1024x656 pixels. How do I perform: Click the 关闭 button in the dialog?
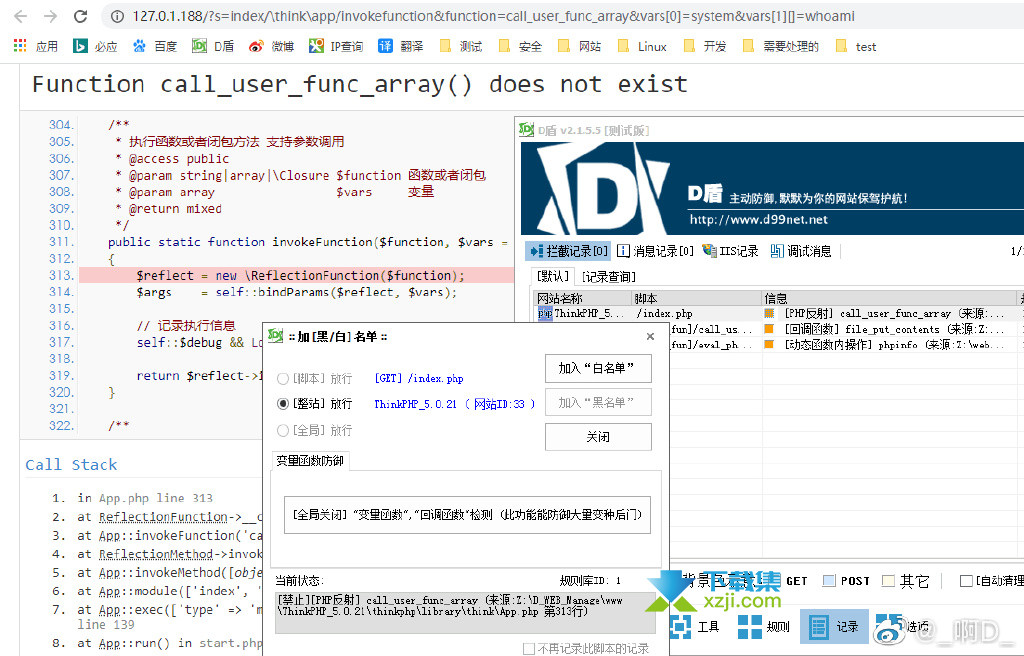[x=598, y=436]
